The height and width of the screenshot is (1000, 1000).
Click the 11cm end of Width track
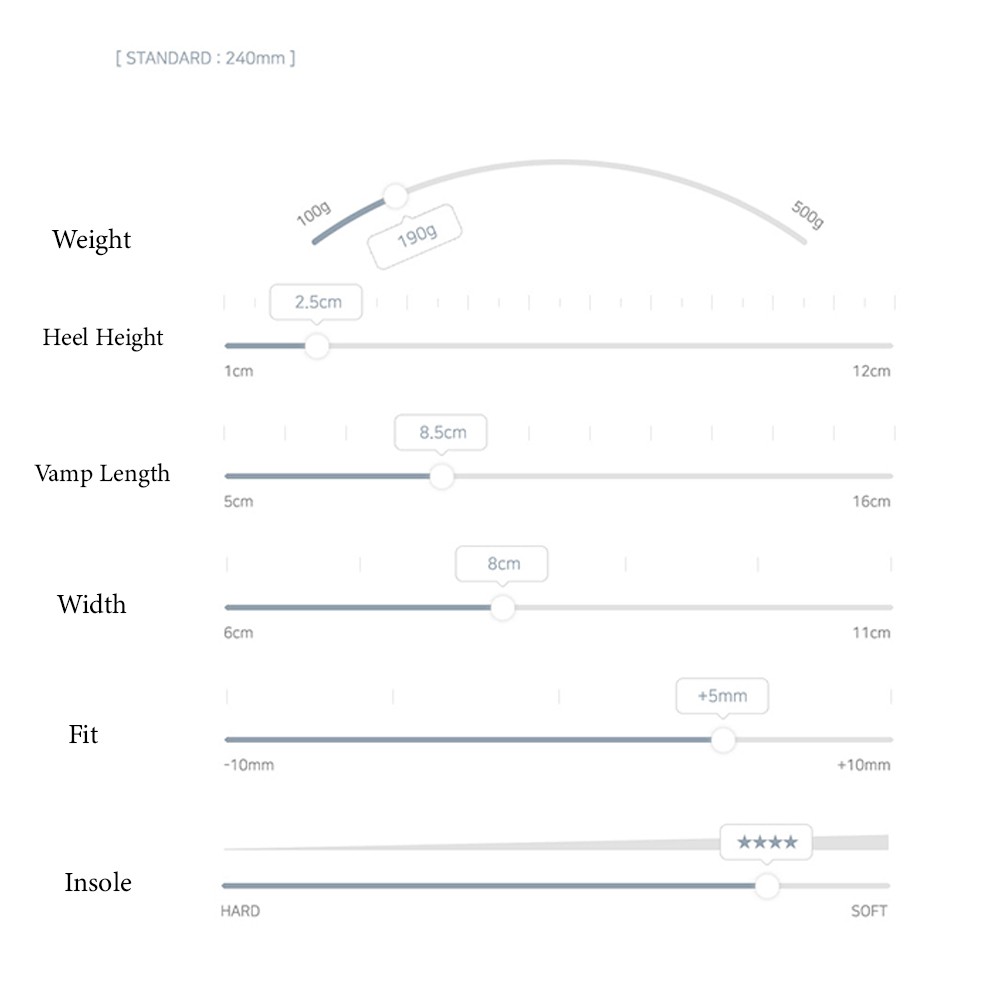888,608
